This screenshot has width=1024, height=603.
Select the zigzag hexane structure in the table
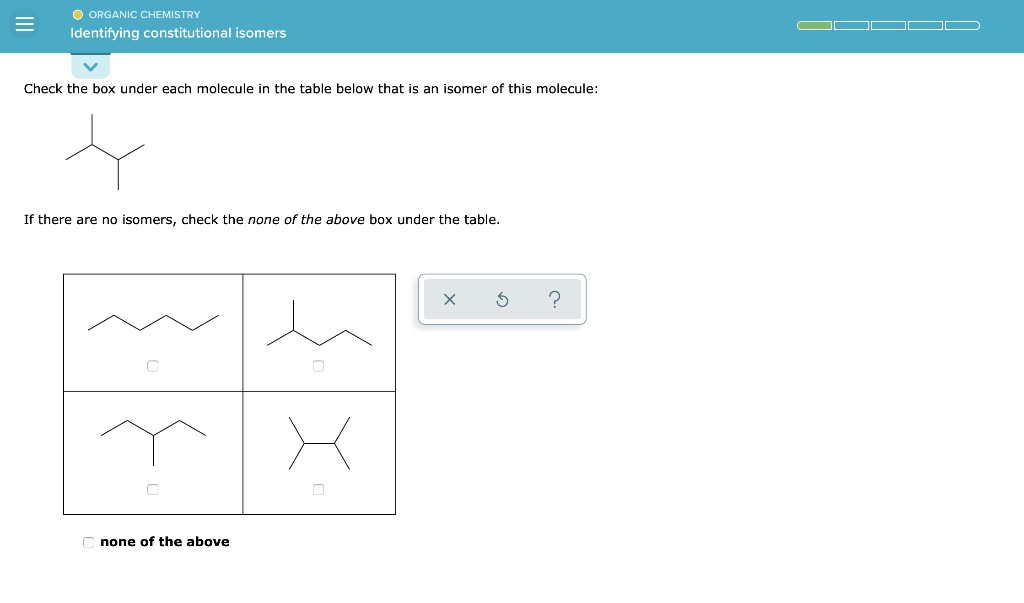pos(152,322)
